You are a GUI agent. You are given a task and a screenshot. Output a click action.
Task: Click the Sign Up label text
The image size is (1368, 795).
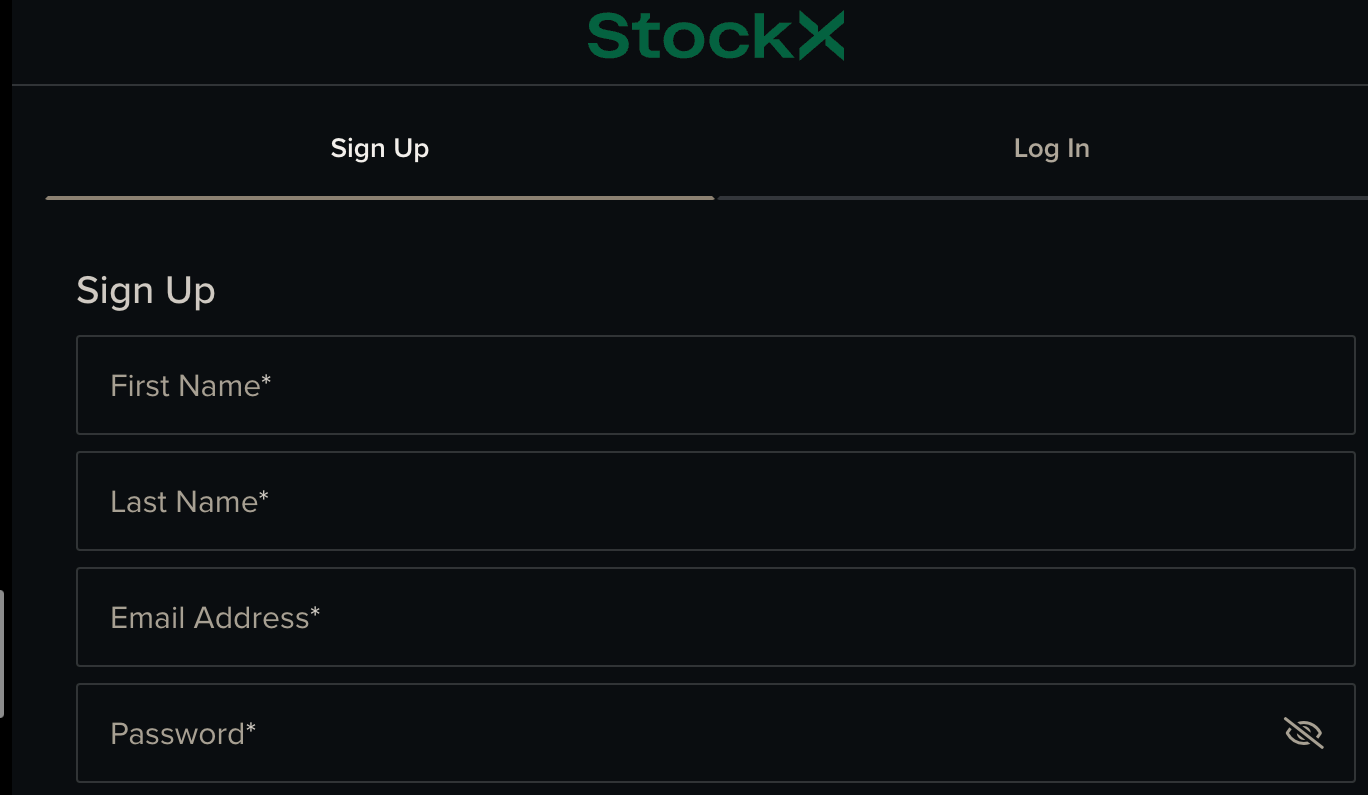(x=379, y=147)
